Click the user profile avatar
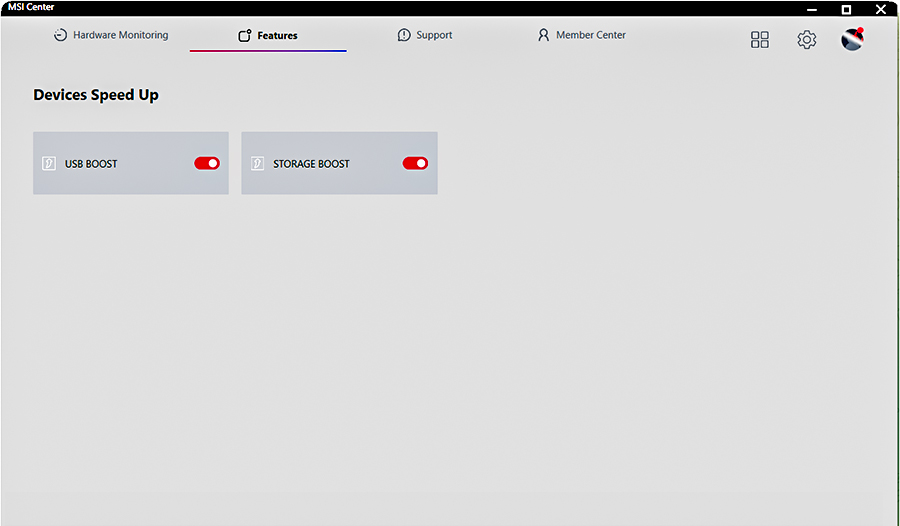The height and width of the screenshot is (526, 900). [852, 39]
